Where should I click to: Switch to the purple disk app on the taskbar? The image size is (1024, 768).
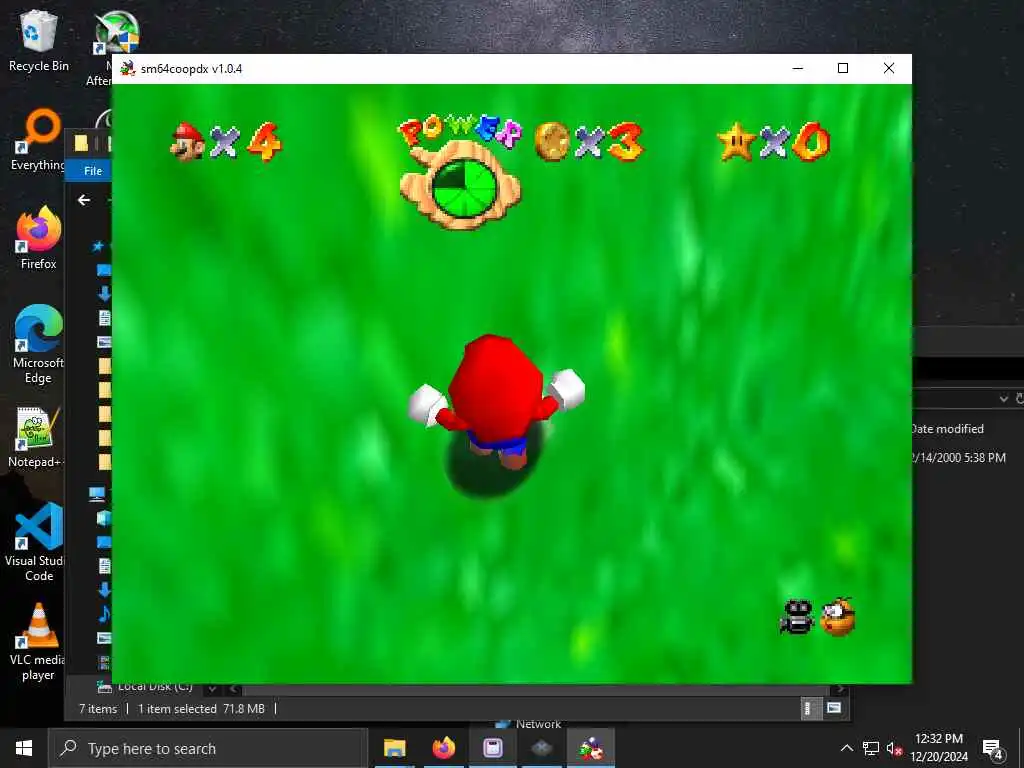click(x=492, y=748)
